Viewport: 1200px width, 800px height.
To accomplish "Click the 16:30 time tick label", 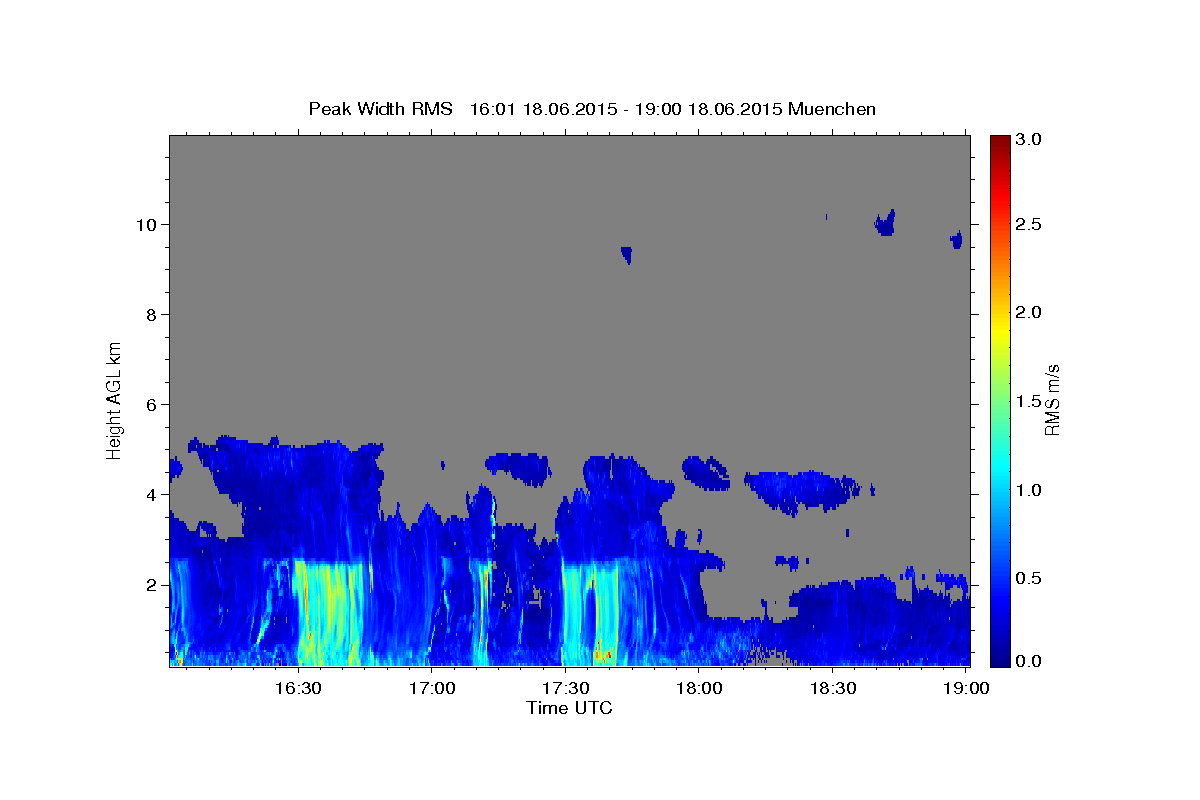I will coord(298,688).
